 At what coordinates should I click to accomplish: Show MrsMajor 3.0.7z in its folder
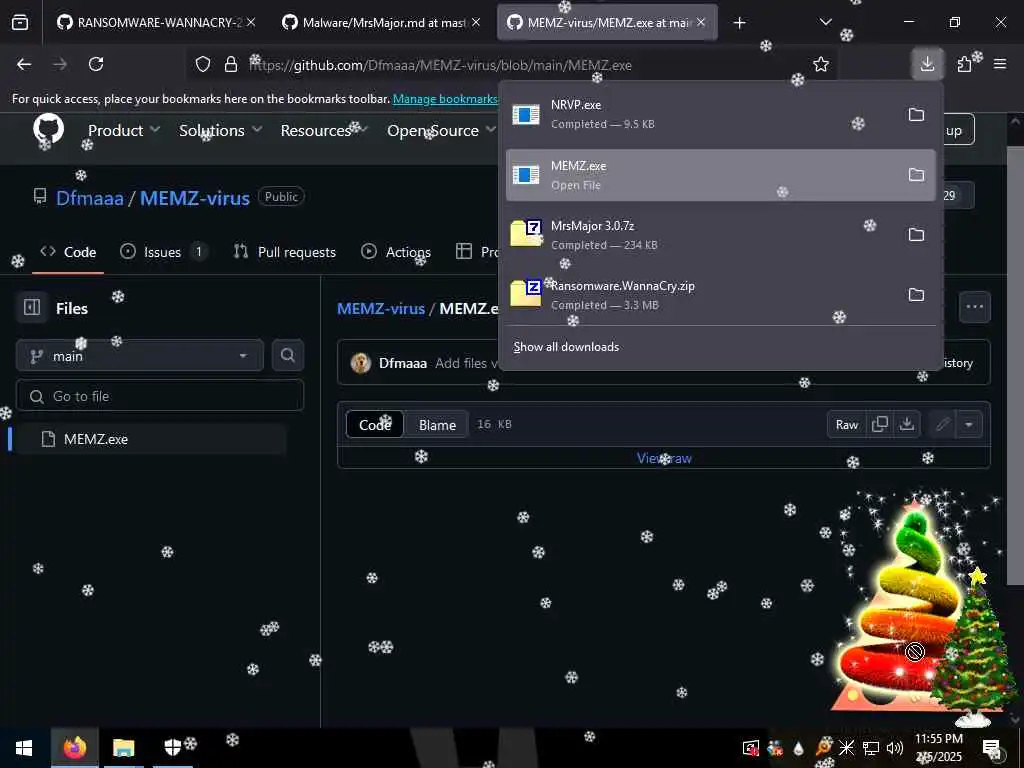(916, 234)
